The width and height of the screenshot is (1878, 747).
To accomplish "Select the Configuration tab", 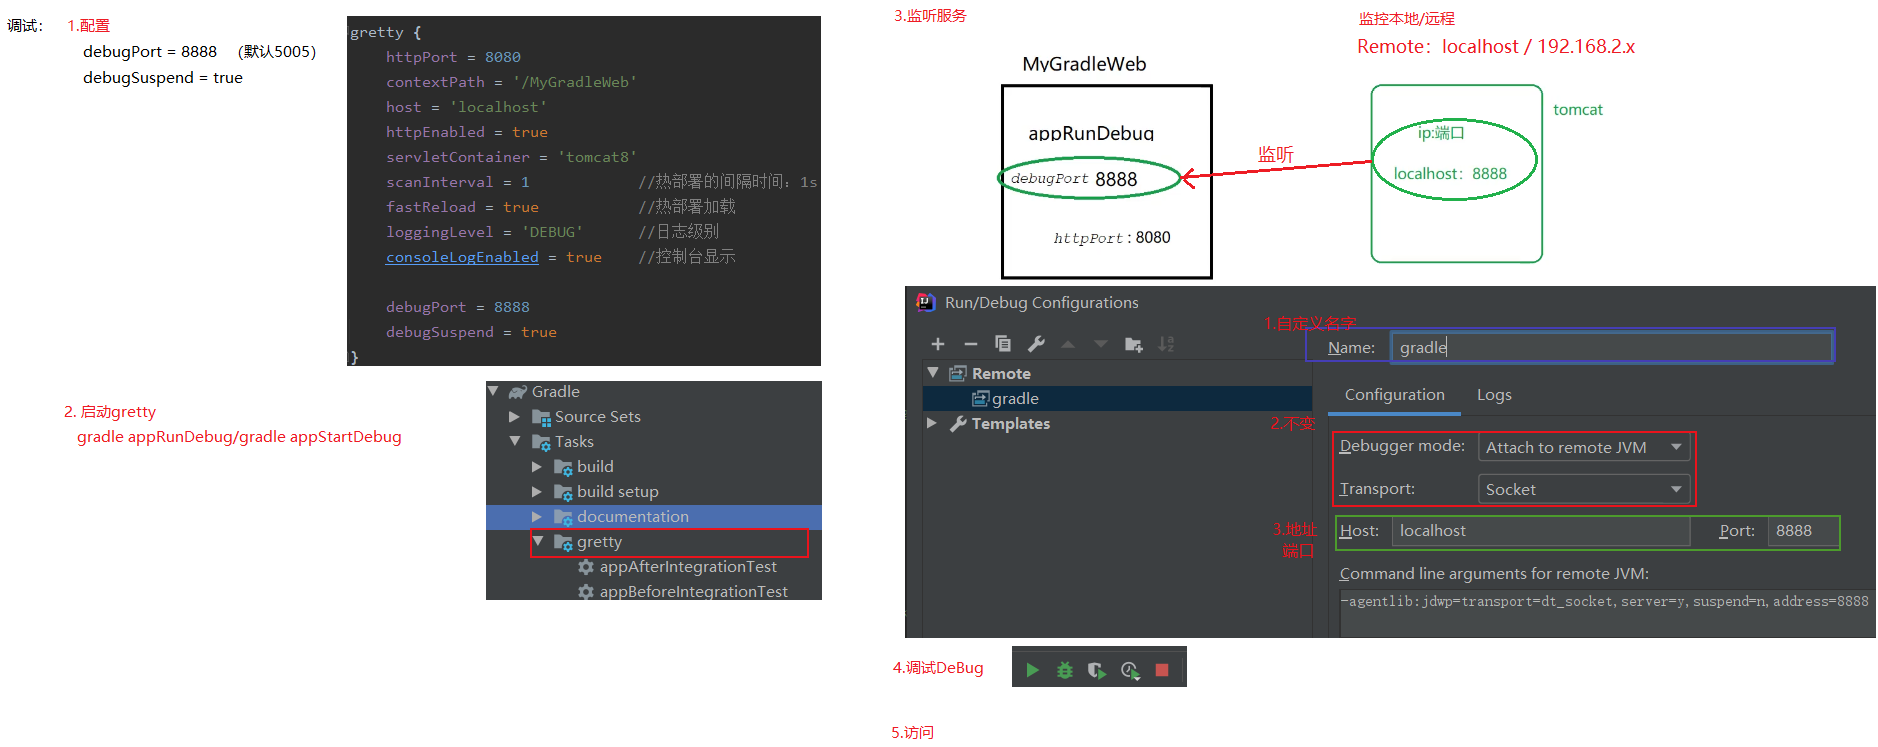I will click(x=1394, y=395).
